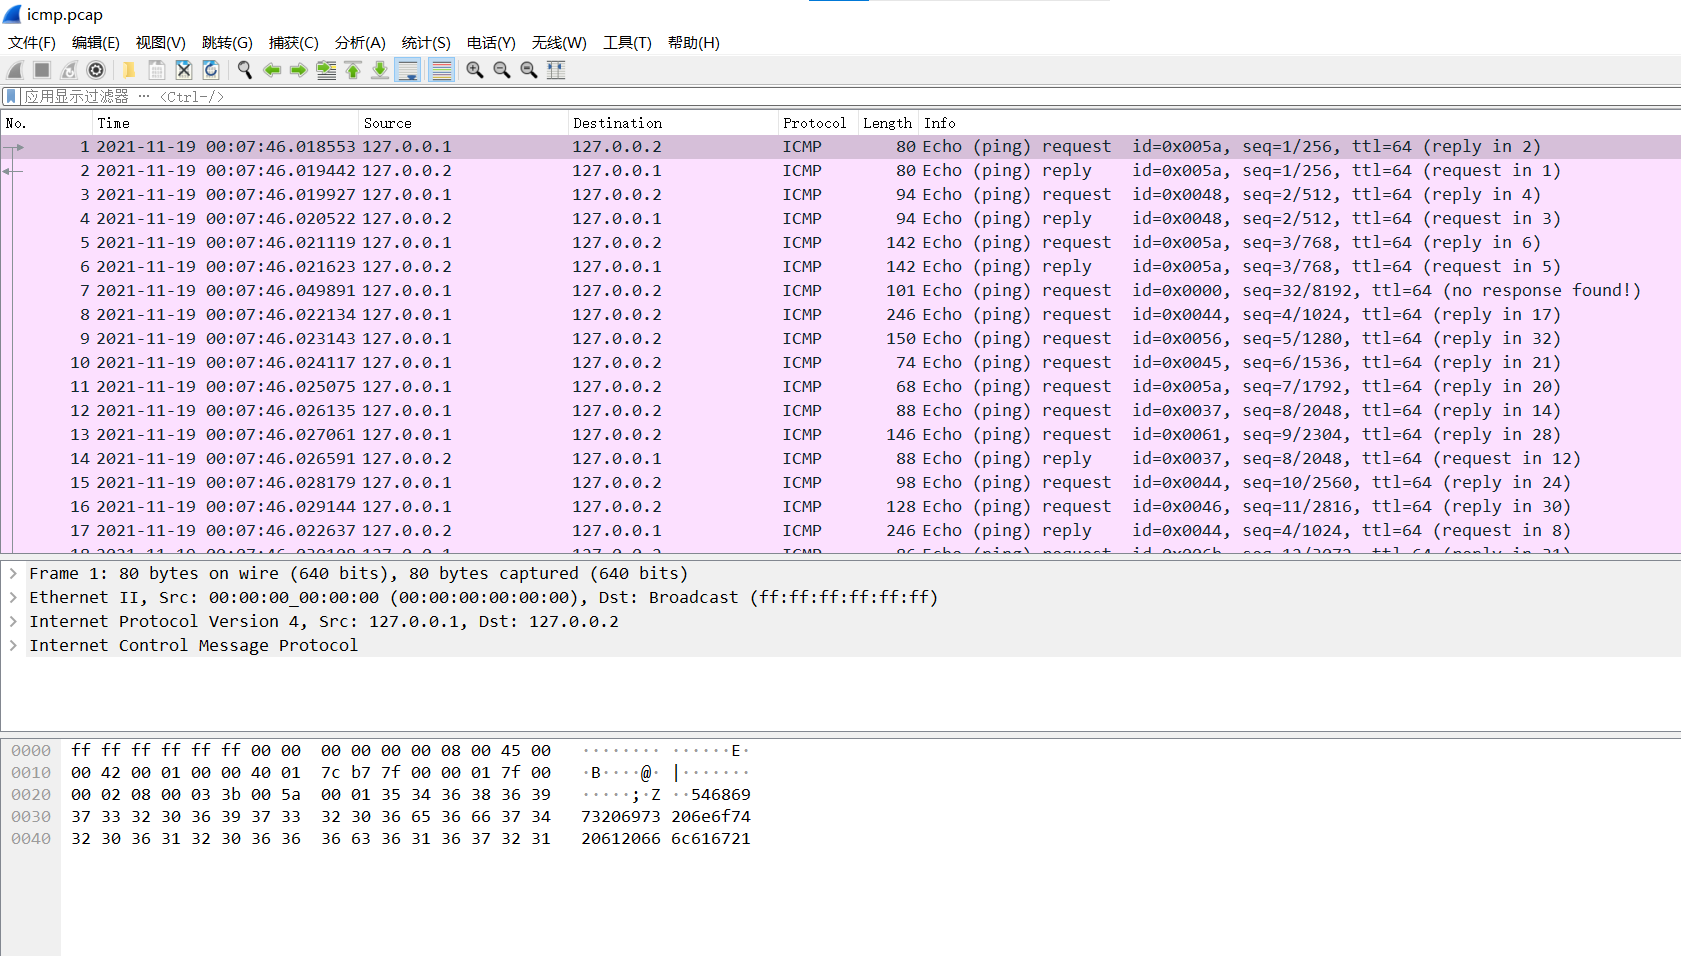Reset zoom to normal size icon
Viewport: 1681px width, 956px height.
click(529, 70)
